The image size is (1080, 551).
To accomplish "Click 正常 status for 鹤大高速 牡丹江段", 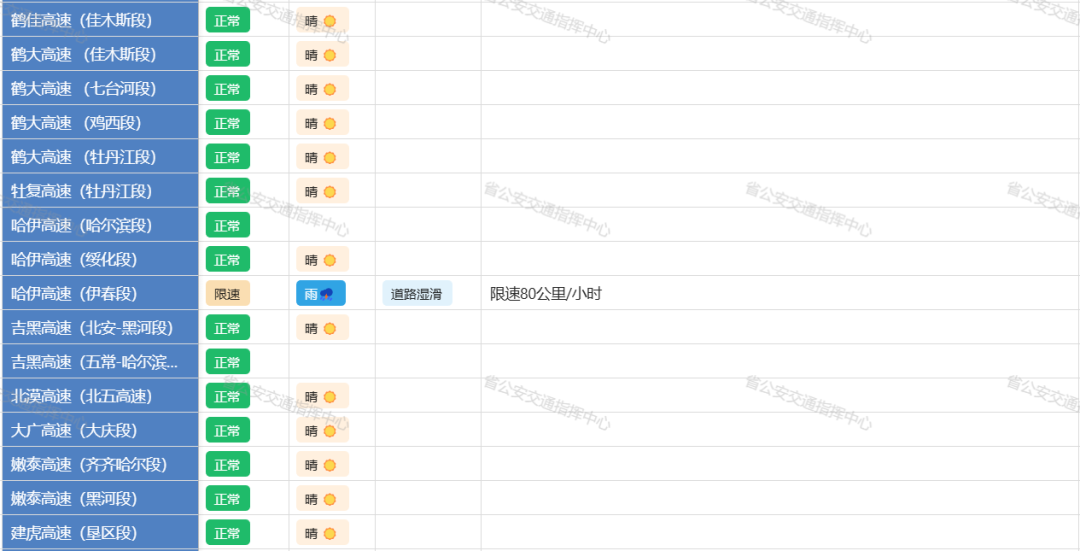I will click(x=227, y=157).
